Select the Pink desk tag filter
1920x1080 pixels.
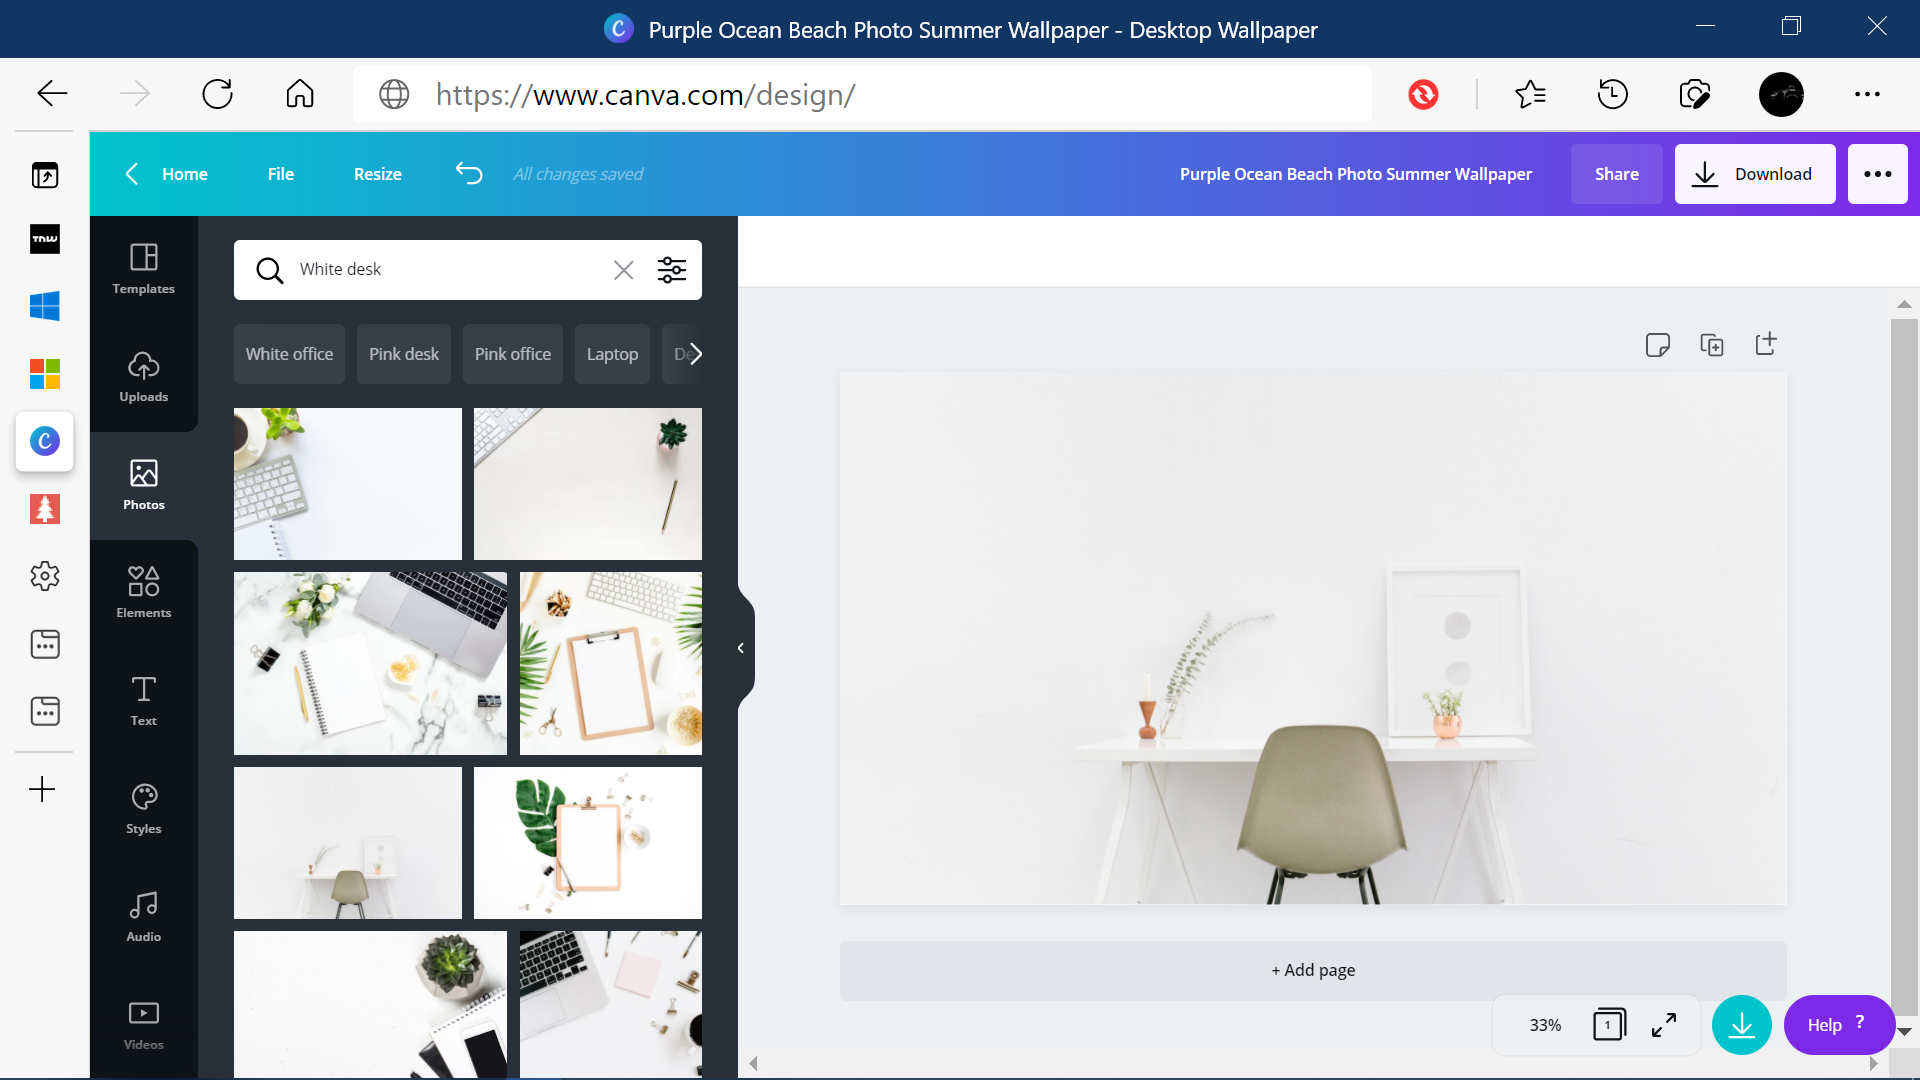(404, 352)
